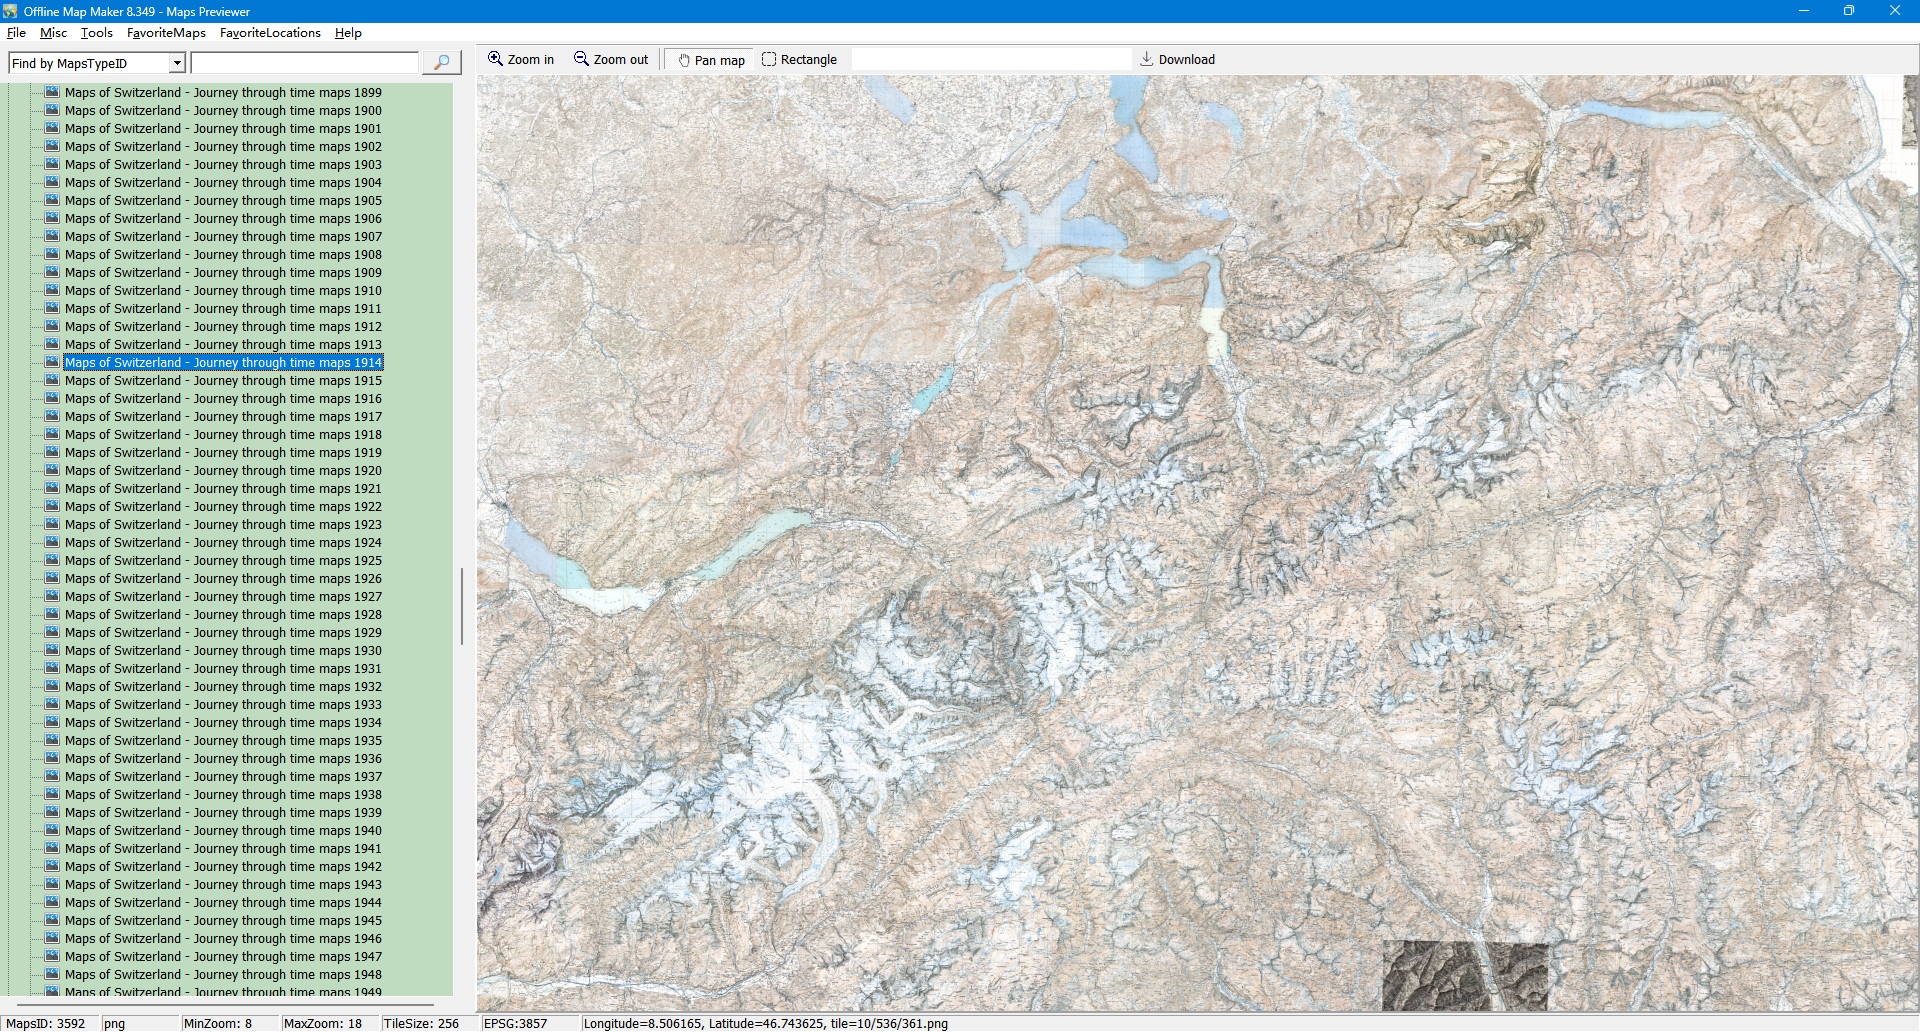Open the FavoriteLocations menu
Screen dimensions: 1920x1032
(x=270, y=33)
